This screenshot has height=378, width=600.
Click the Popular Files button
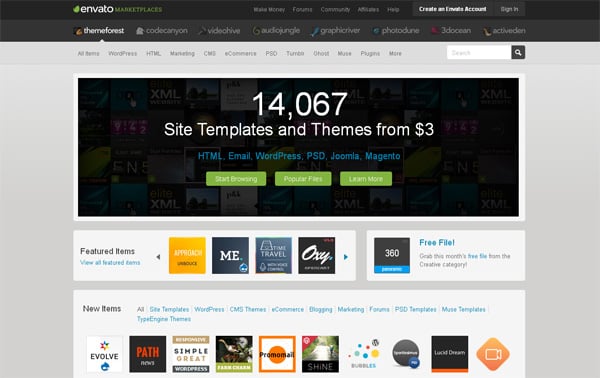(x=303, y=179)
